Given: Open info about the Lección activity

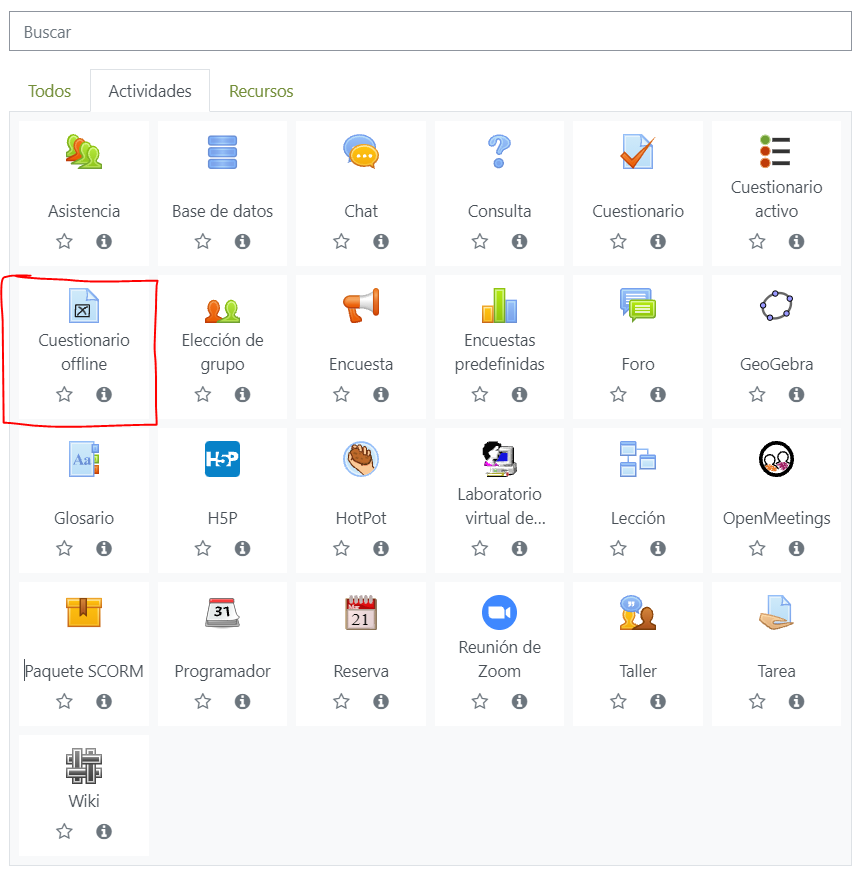Looking at the screenshot, I should point(658,548).
